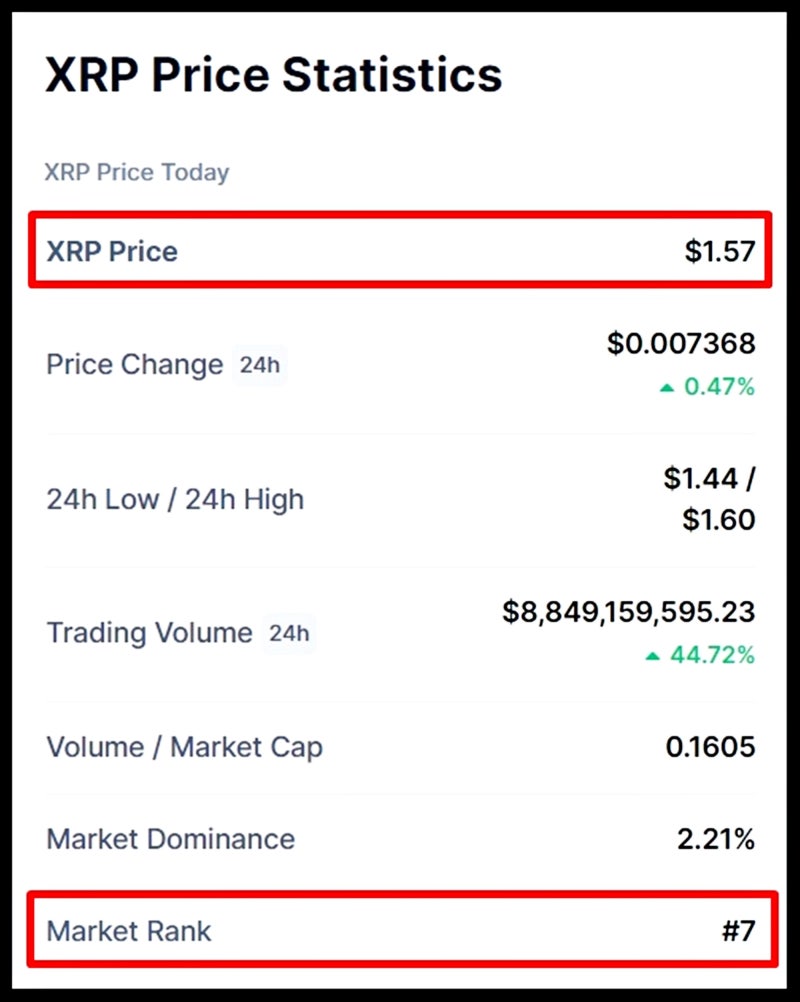Select the 24h badge next to Price Change
The image size is (800, 1002).
coord(259,365)
